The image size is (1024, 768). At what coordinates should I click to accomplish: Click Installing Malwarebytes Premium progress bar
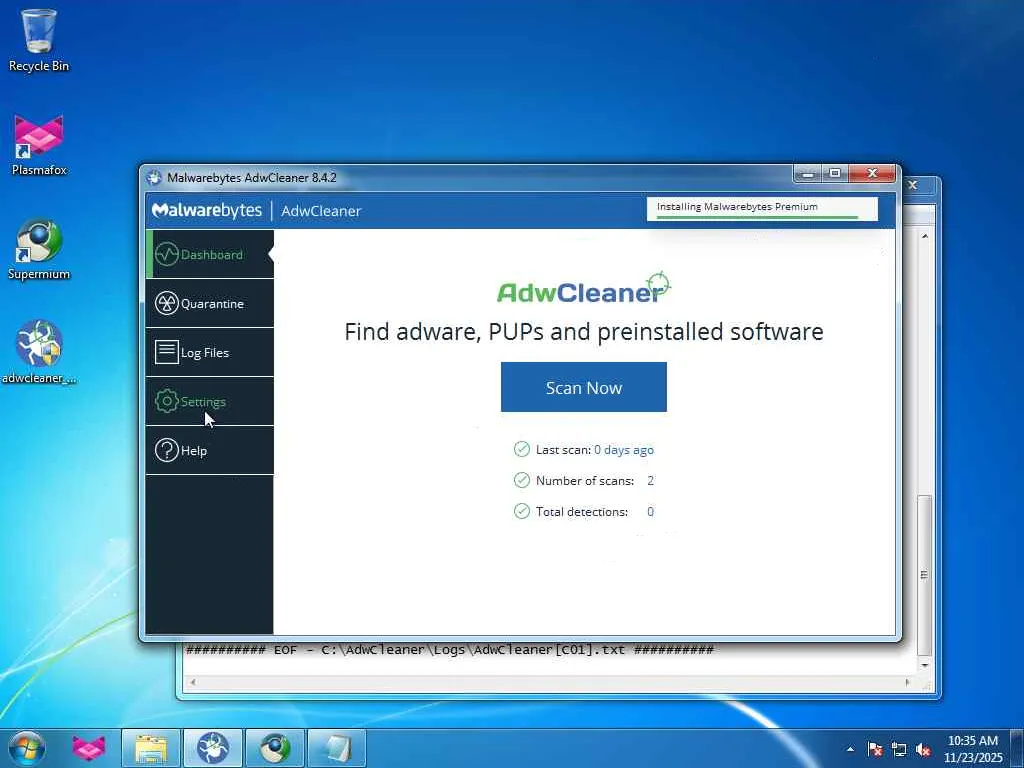tap(762, 210)
